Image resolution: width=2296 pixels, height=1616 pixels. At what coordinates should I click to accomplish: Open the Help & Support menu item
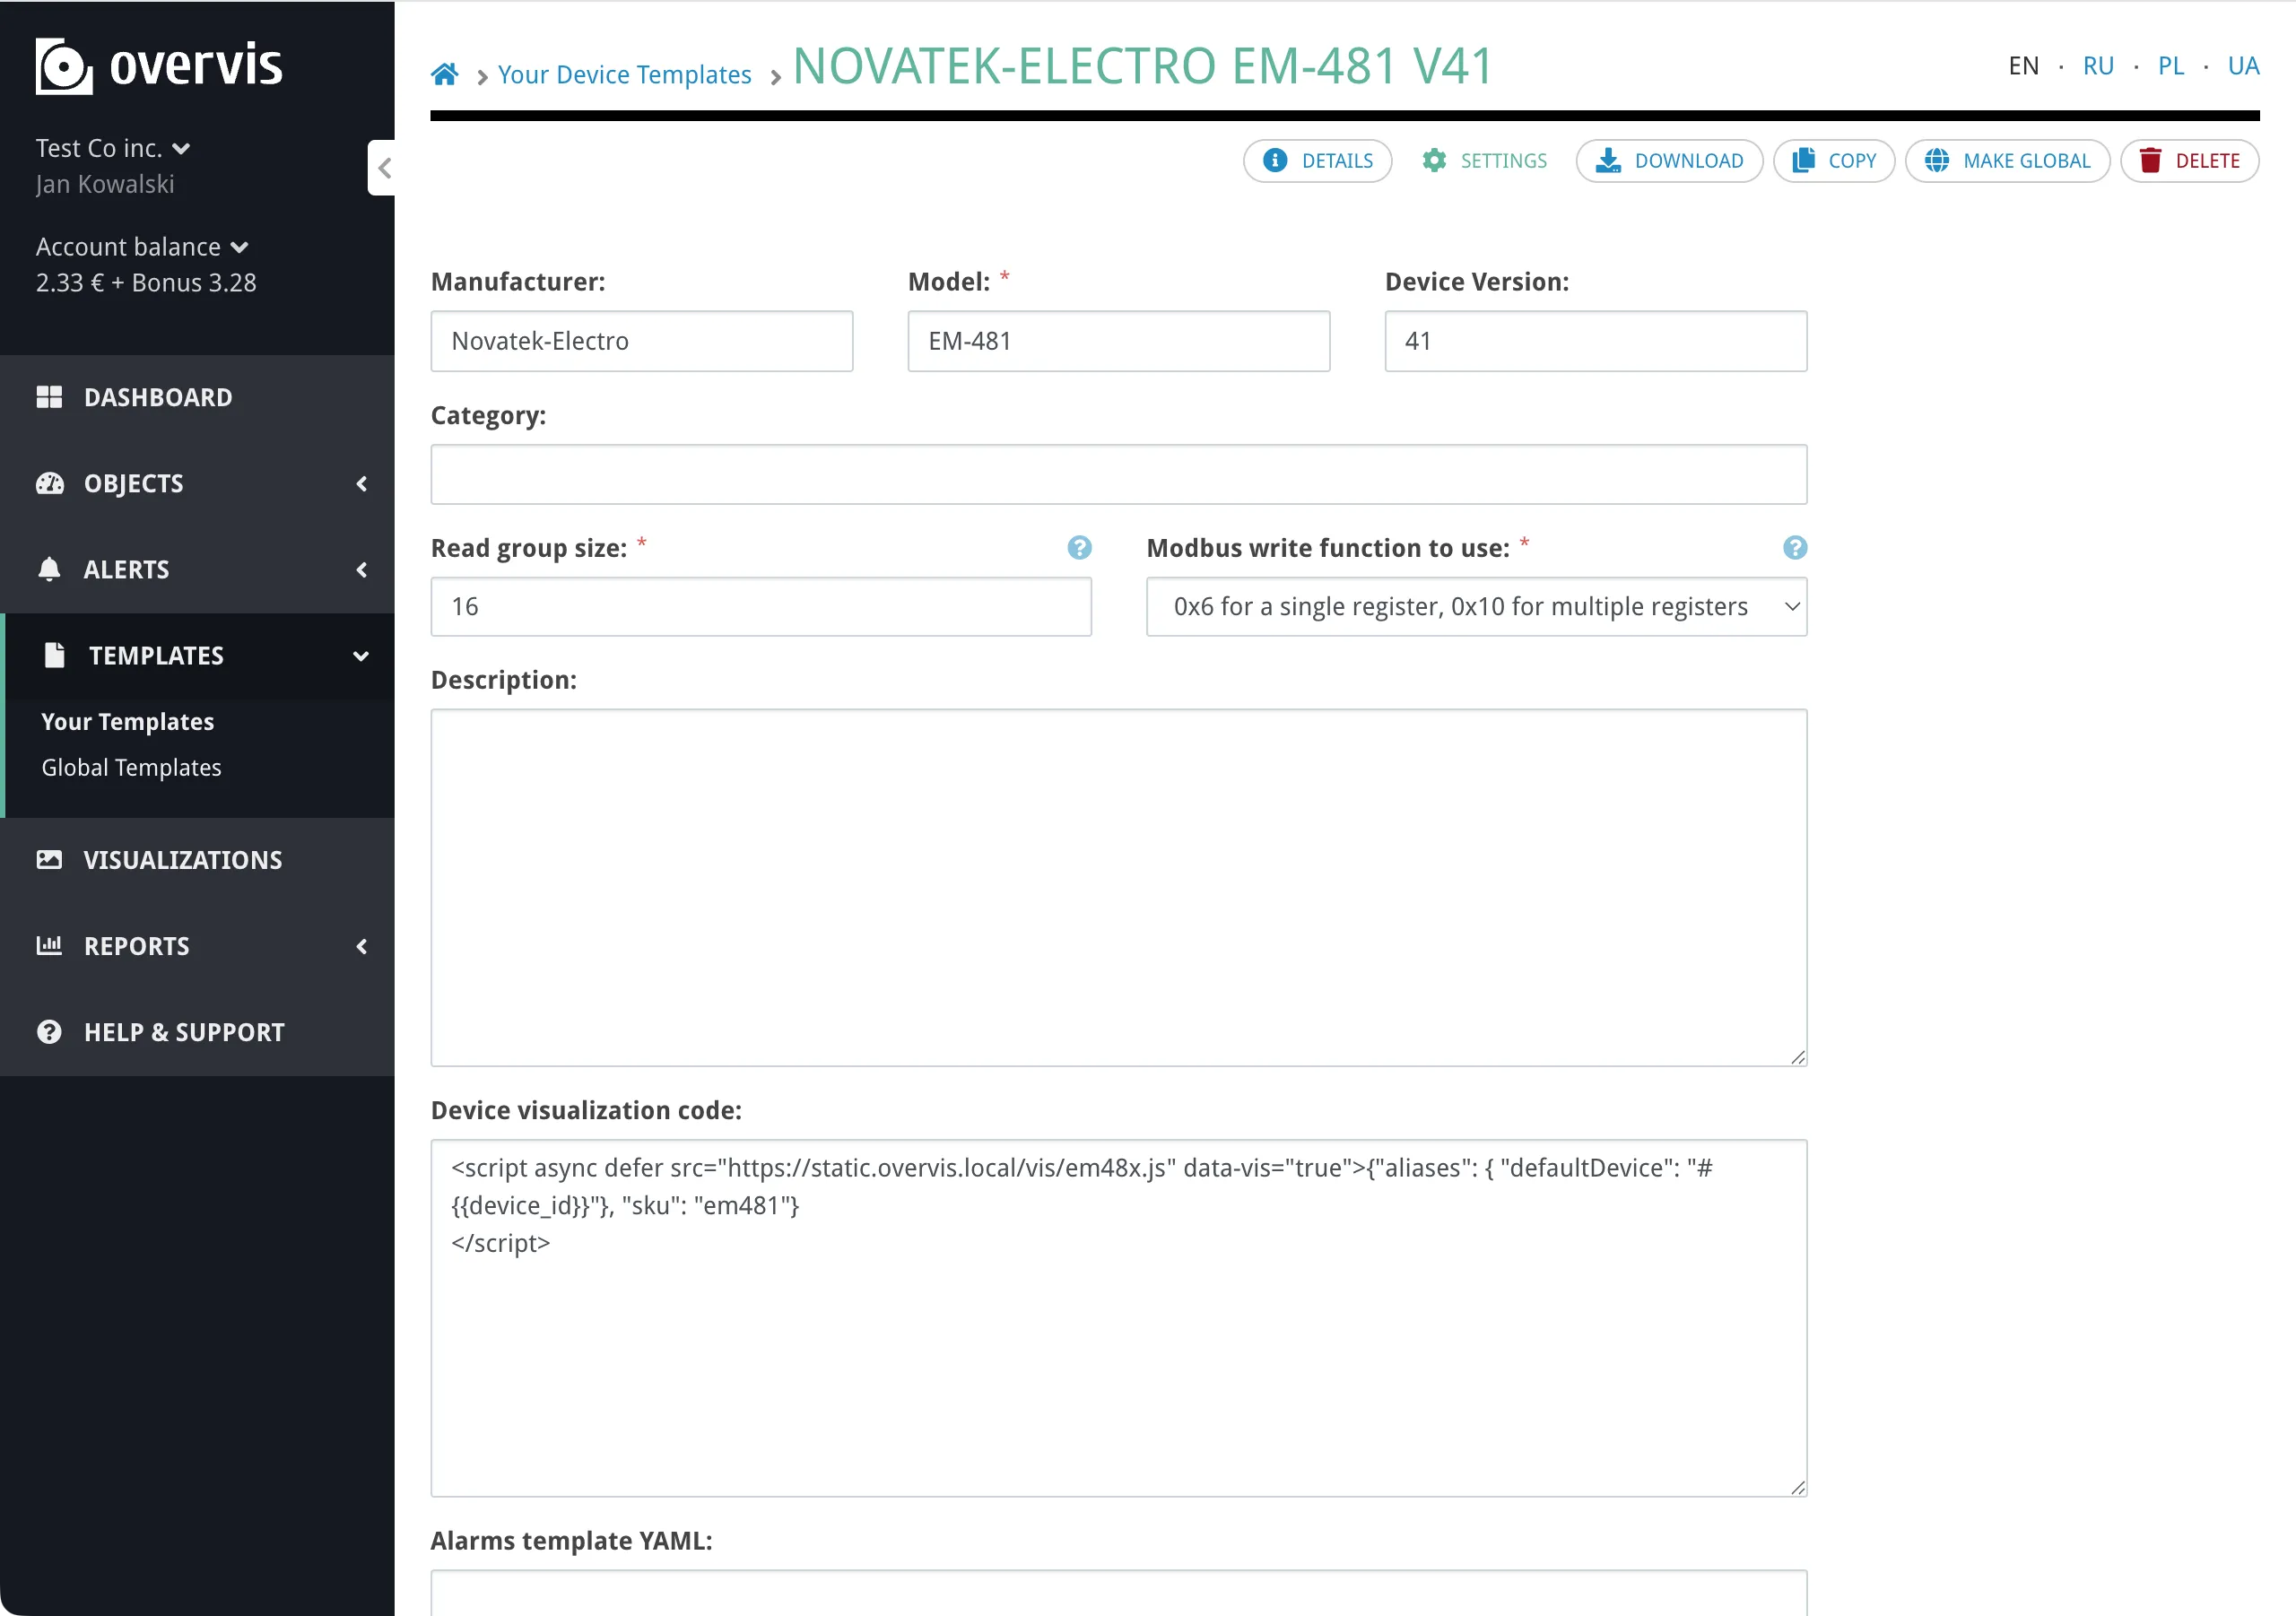click(197, 1031)
